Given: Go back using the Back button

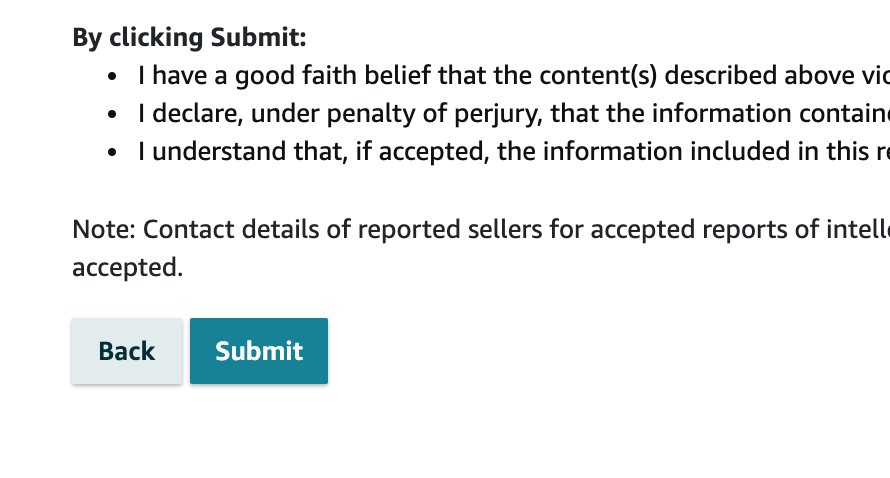Looking at the screenshot, I should click(127, 351).
